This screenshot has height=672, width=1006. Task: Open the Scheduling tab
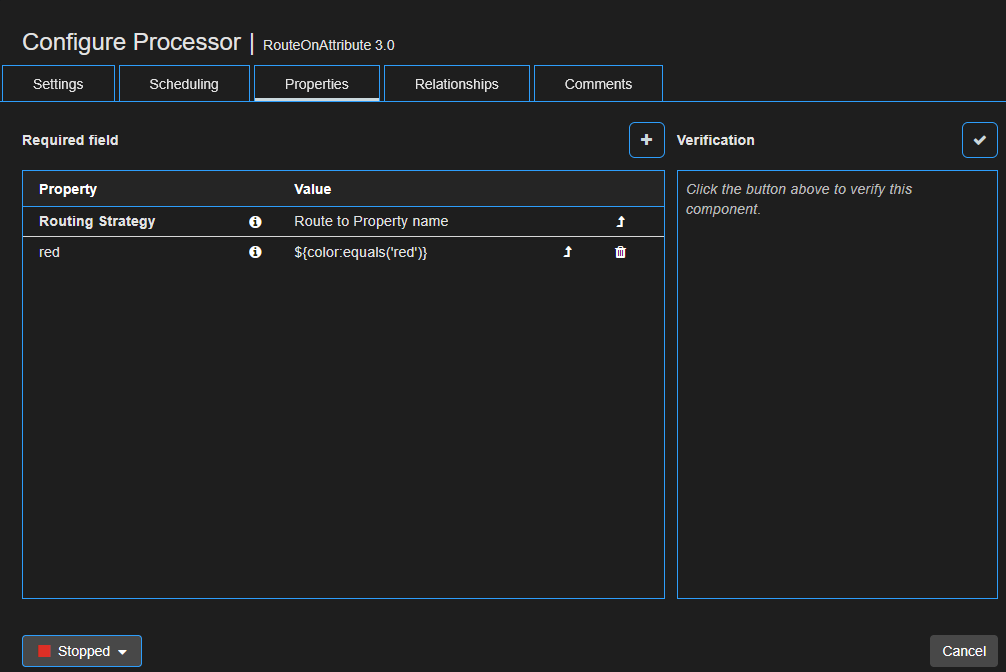184,83
